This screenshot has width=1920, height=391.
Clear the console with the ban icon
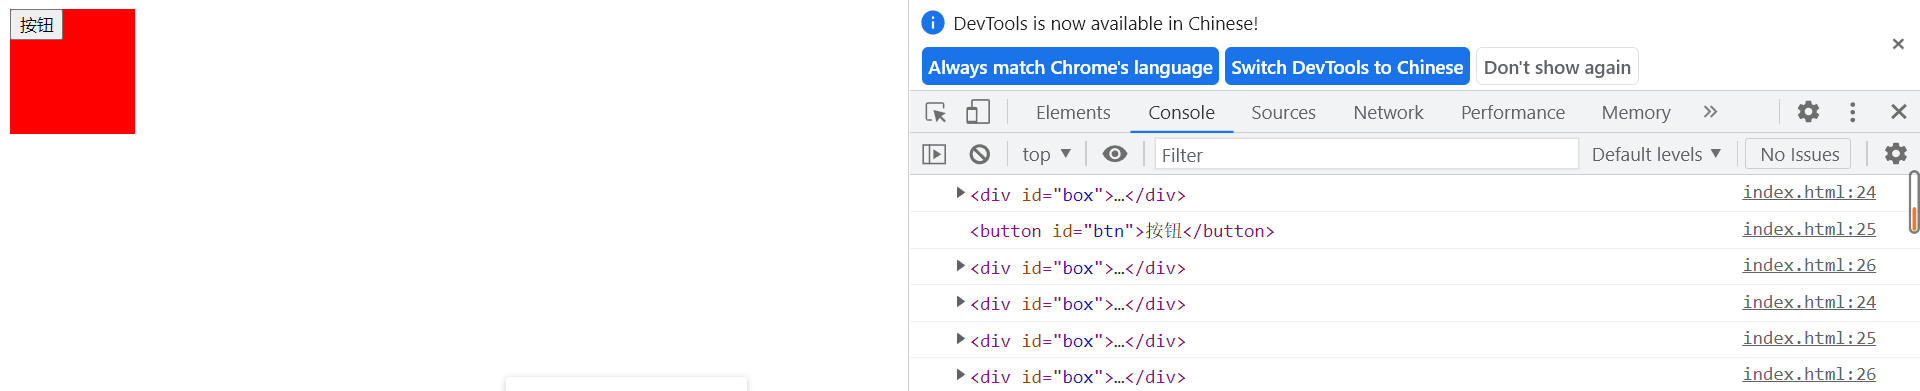tap(980, 154)
